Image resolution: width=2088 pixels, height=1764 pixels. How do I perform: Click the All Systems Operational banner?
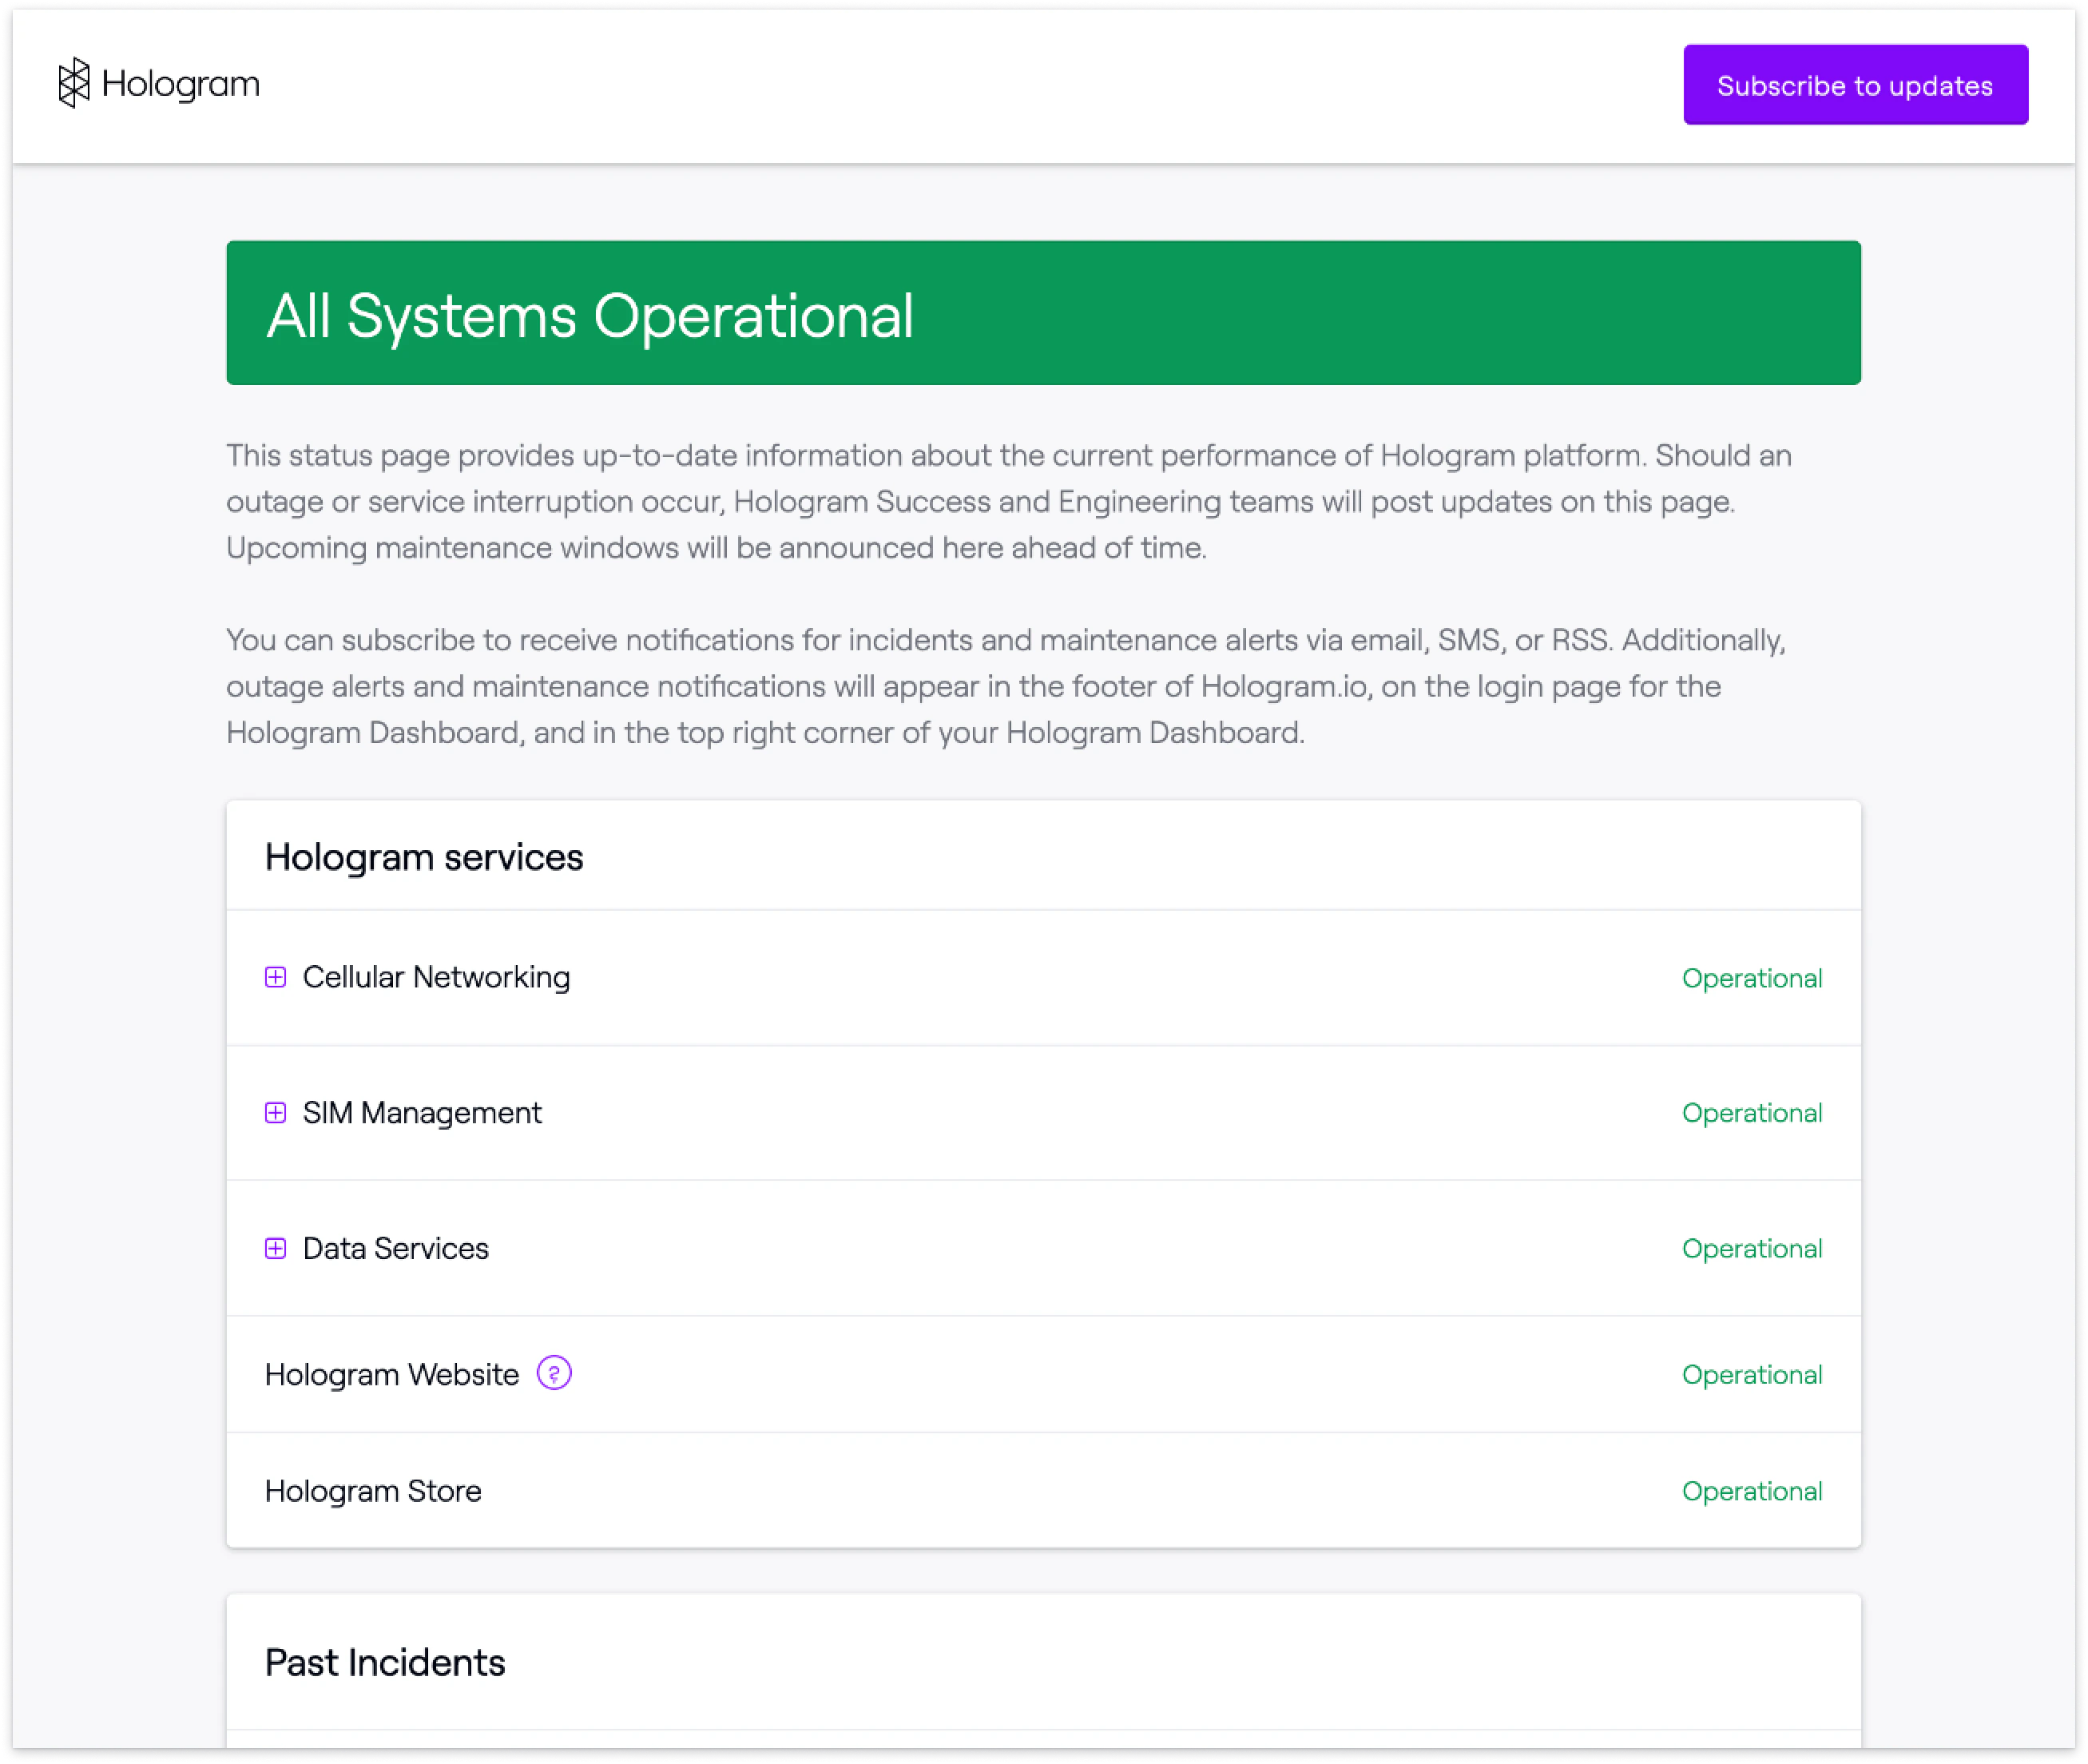(1043, 313)
